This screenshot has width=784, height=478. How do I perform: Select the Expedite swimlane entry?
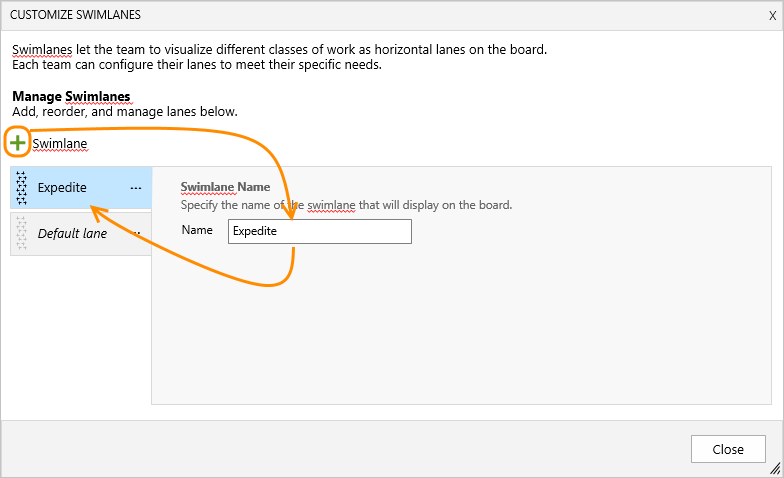point(81,188)
